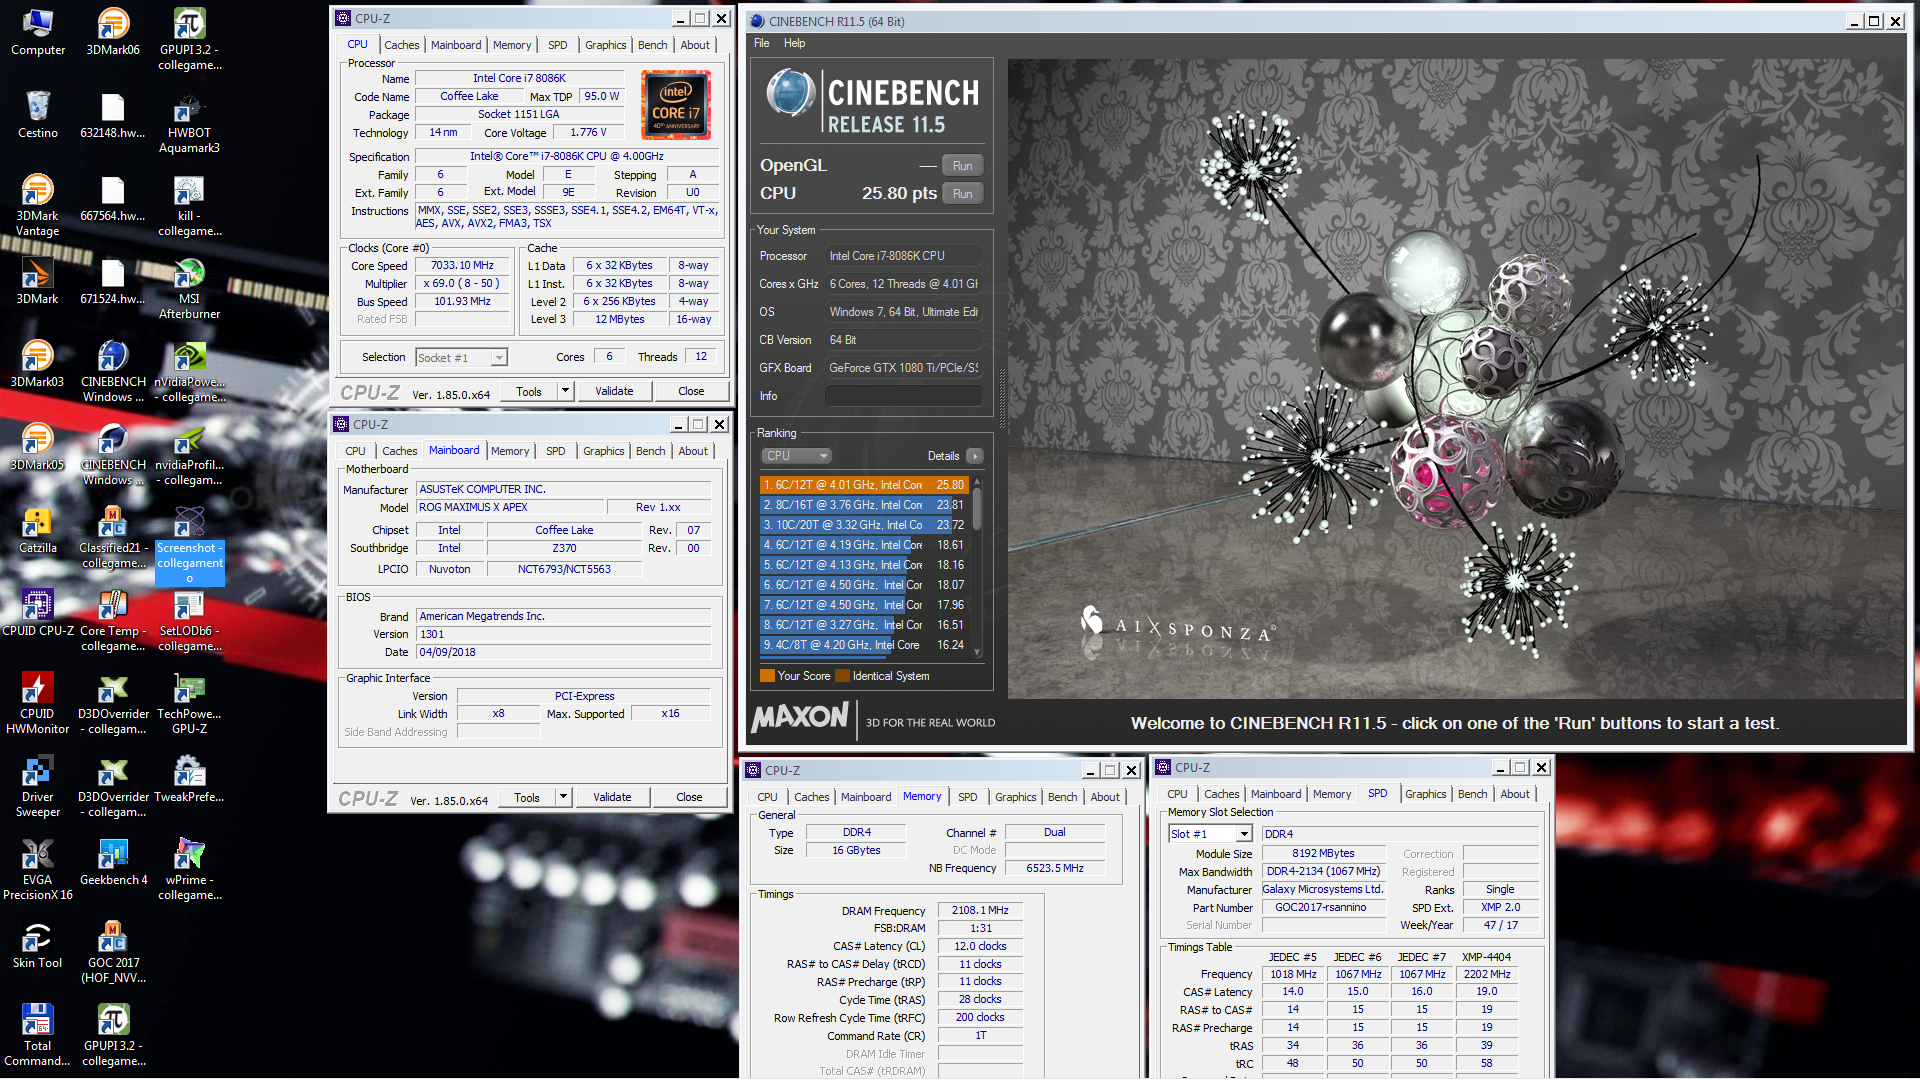Open the About tab in SPD CPU-Z window
The image size is (1920, 1080).
(1514, 794)
